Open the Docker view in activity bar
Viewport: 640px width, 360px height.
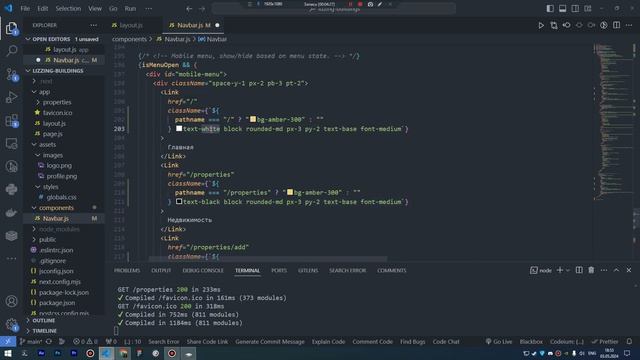click(x=11, y=212)
